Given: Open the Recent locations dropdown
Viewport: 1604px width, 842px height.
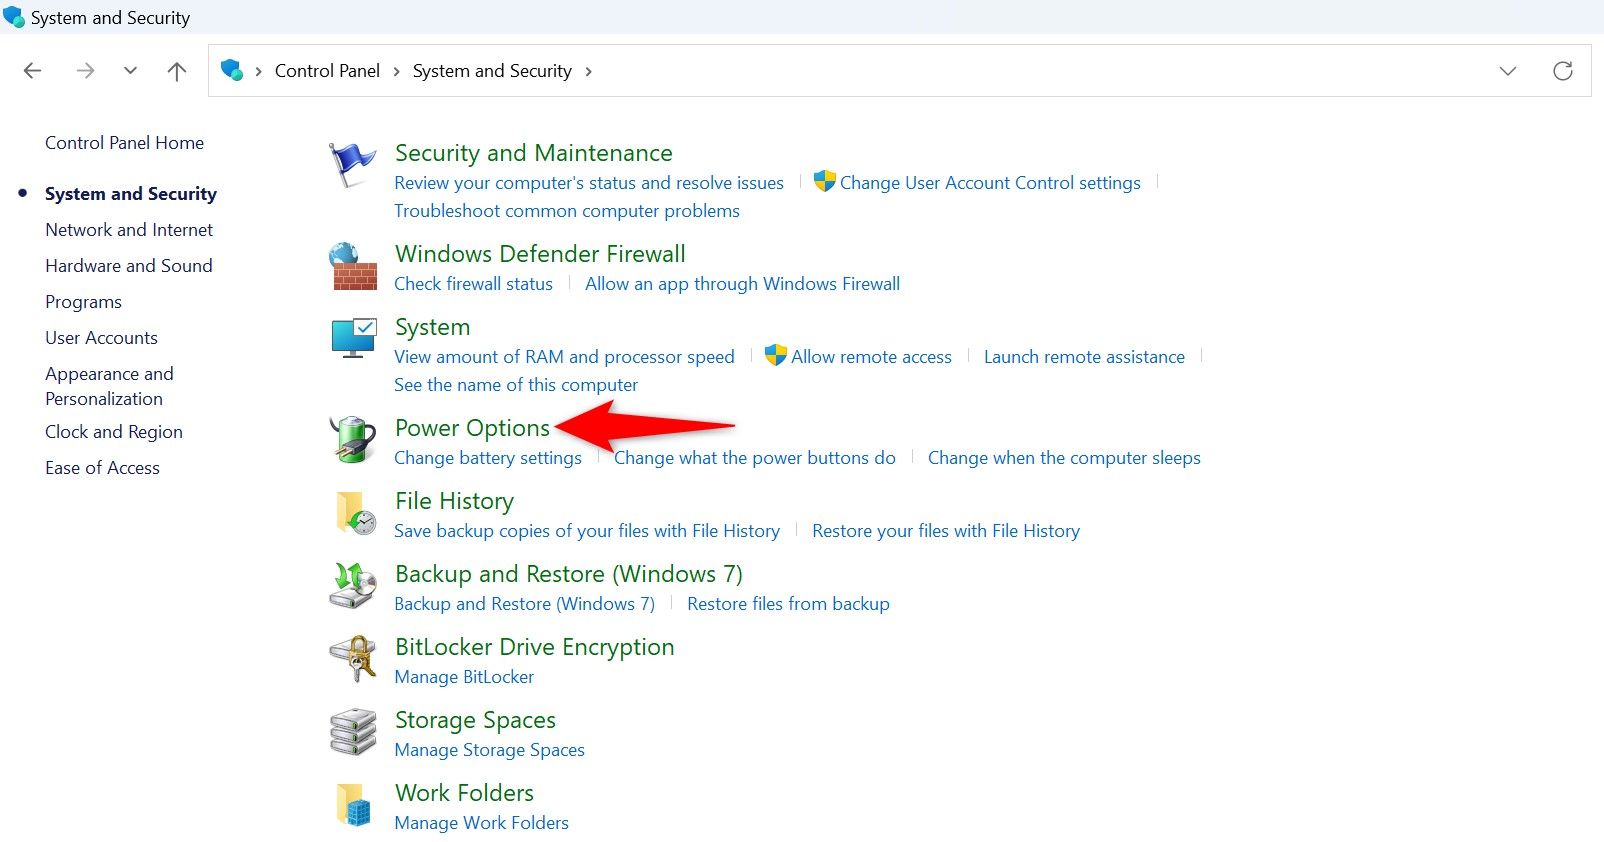Looking at the screenshot, I should pyautogui.click(x=130, y=71).
